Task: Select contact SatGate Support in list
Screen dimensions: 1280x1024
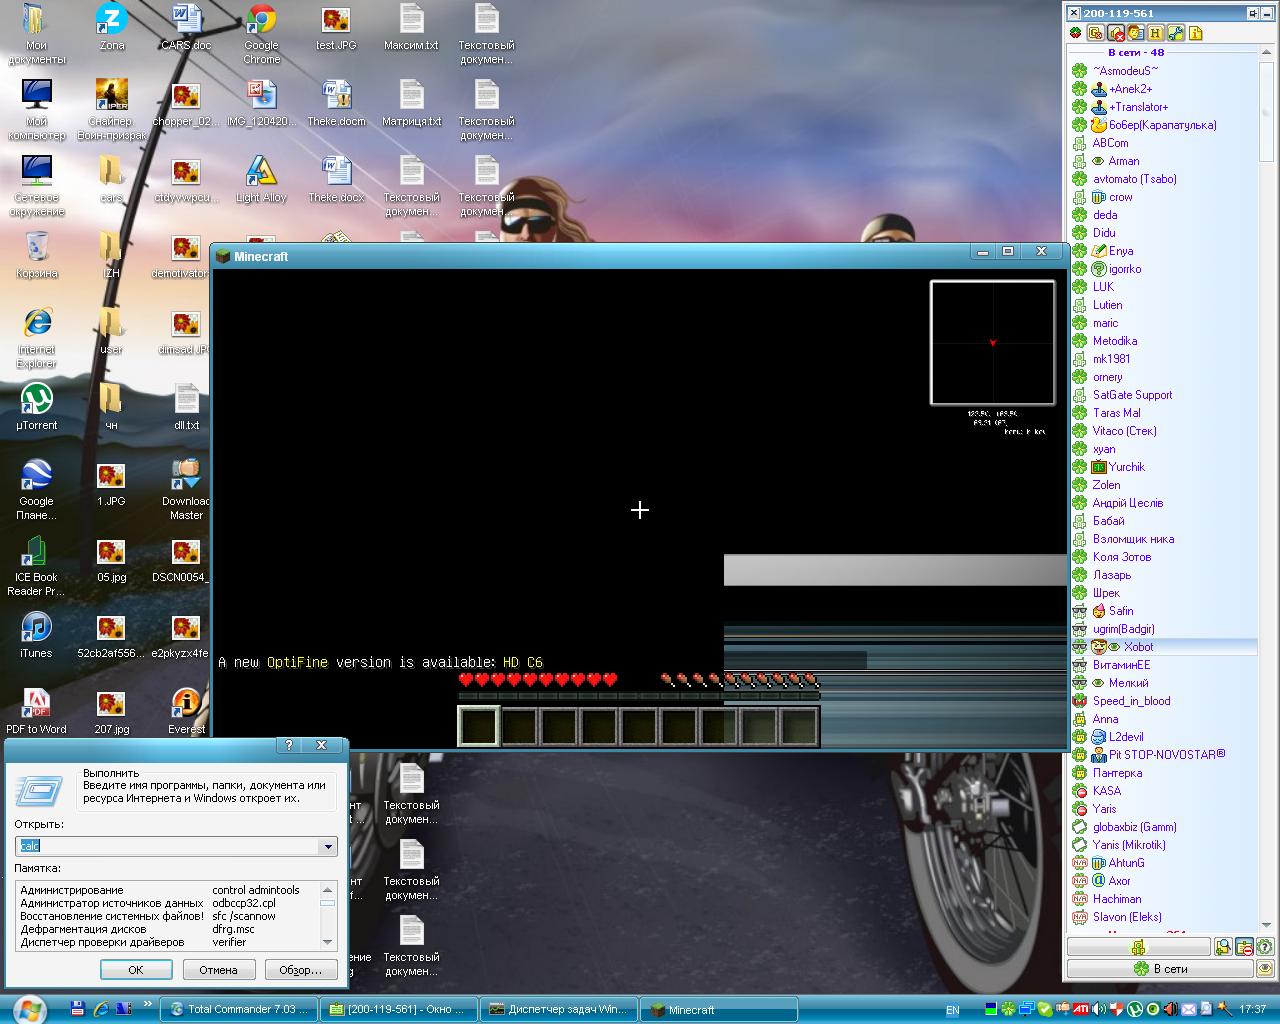Action: coord(1132,395)
